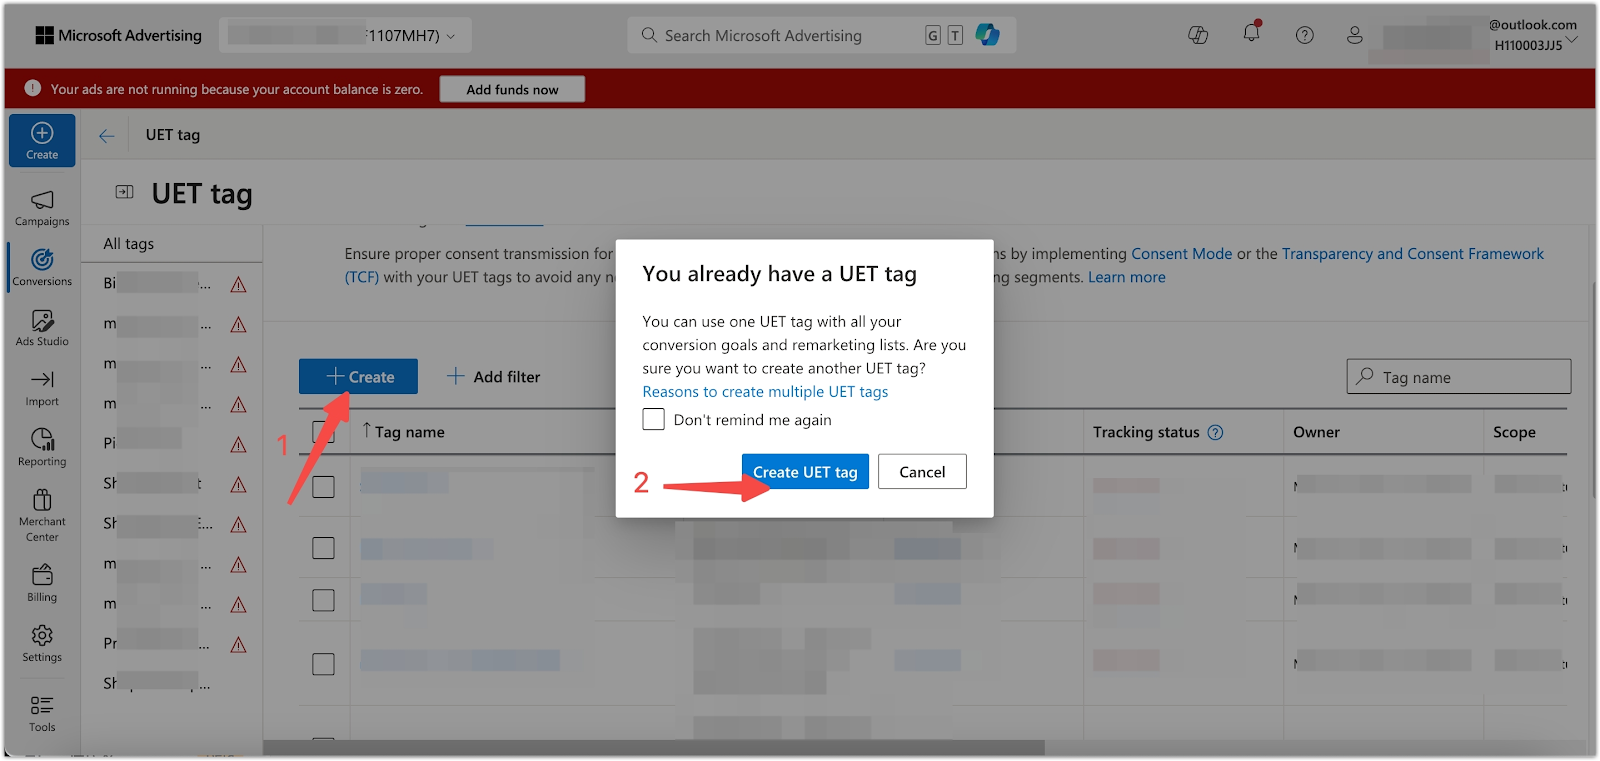
Task: Open the Import section
Action: pos(42,388)
